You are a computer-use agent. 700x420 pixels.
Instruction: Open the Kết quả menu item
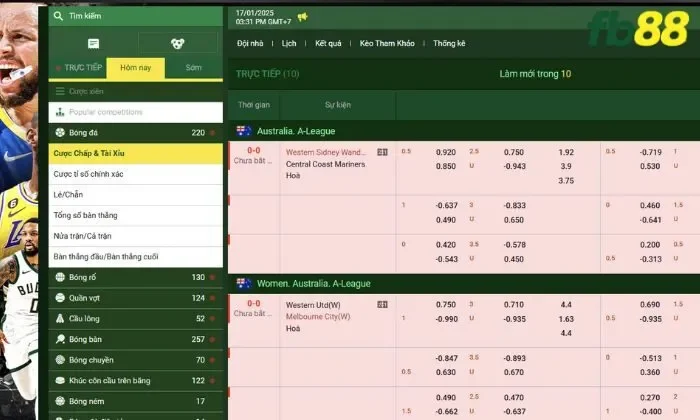[x=328, y=44]
